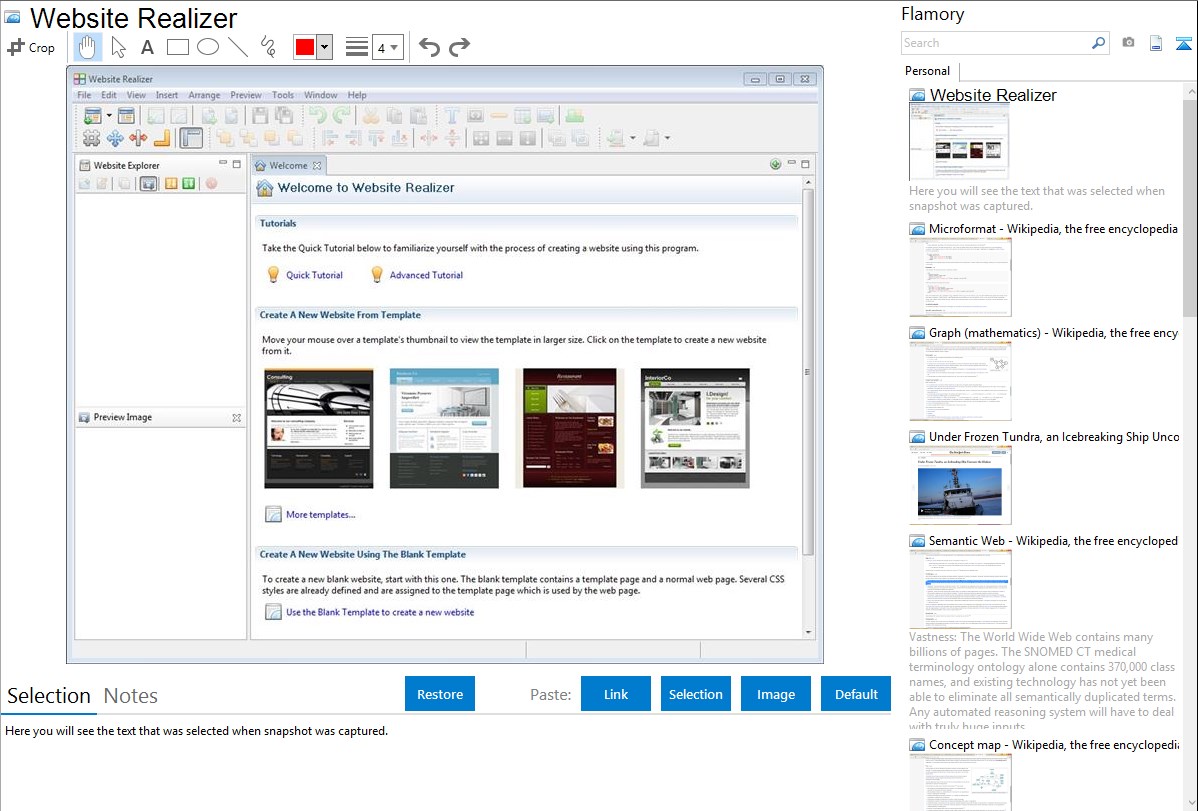
Task: Choose the arrow pointer tool
Action: pyautogui.click(x=118, y=47)
